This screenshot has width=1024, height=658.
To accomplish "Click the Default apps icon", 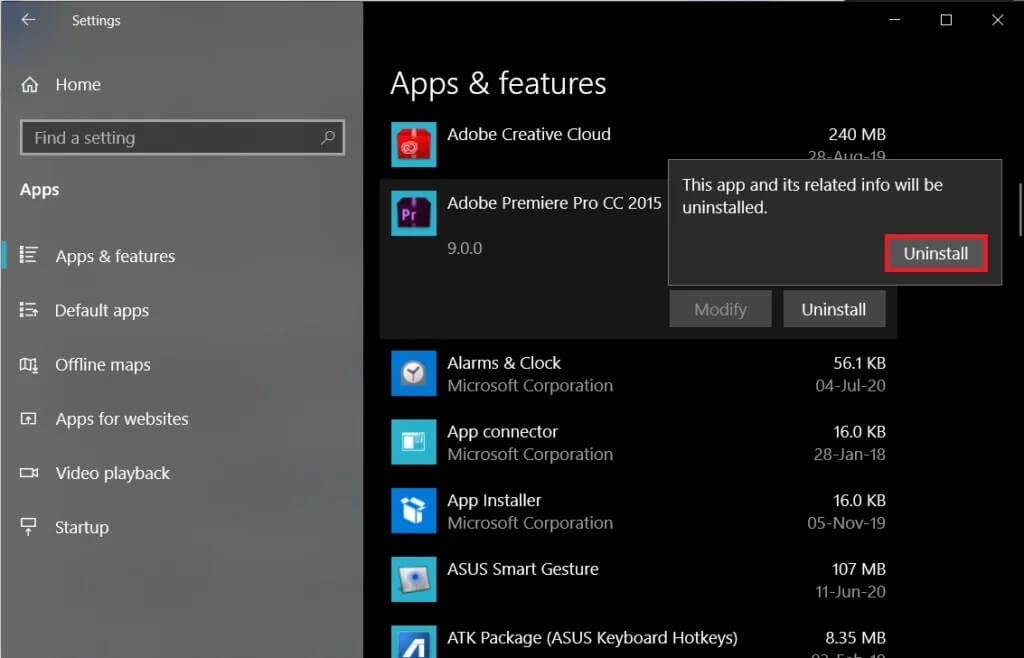I will tap(29, 309).
